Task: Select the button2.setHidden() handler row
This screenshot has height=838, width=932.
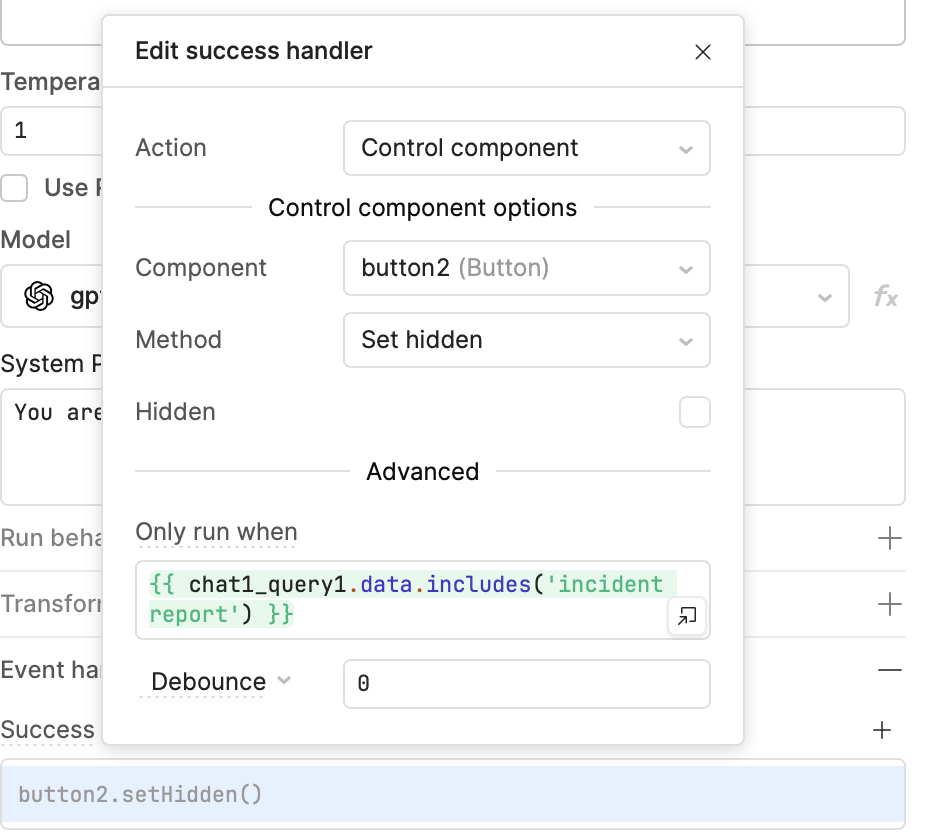Action: 452,795
